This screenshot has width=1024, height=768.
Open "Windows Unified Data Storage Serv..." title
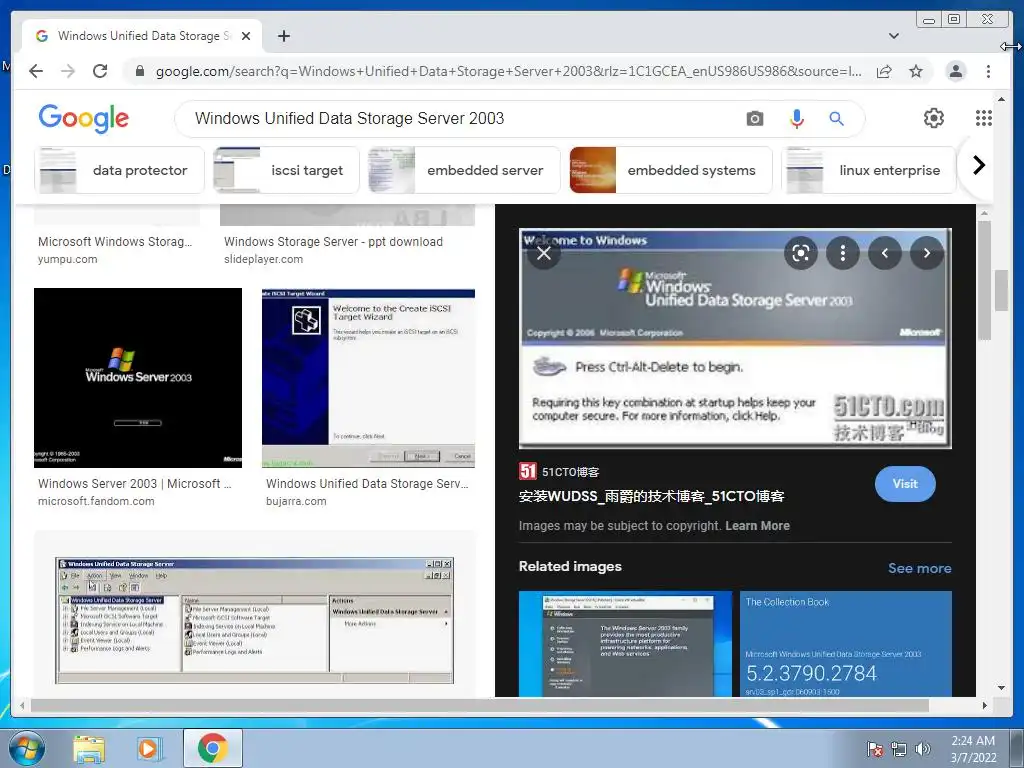(367, 484)
